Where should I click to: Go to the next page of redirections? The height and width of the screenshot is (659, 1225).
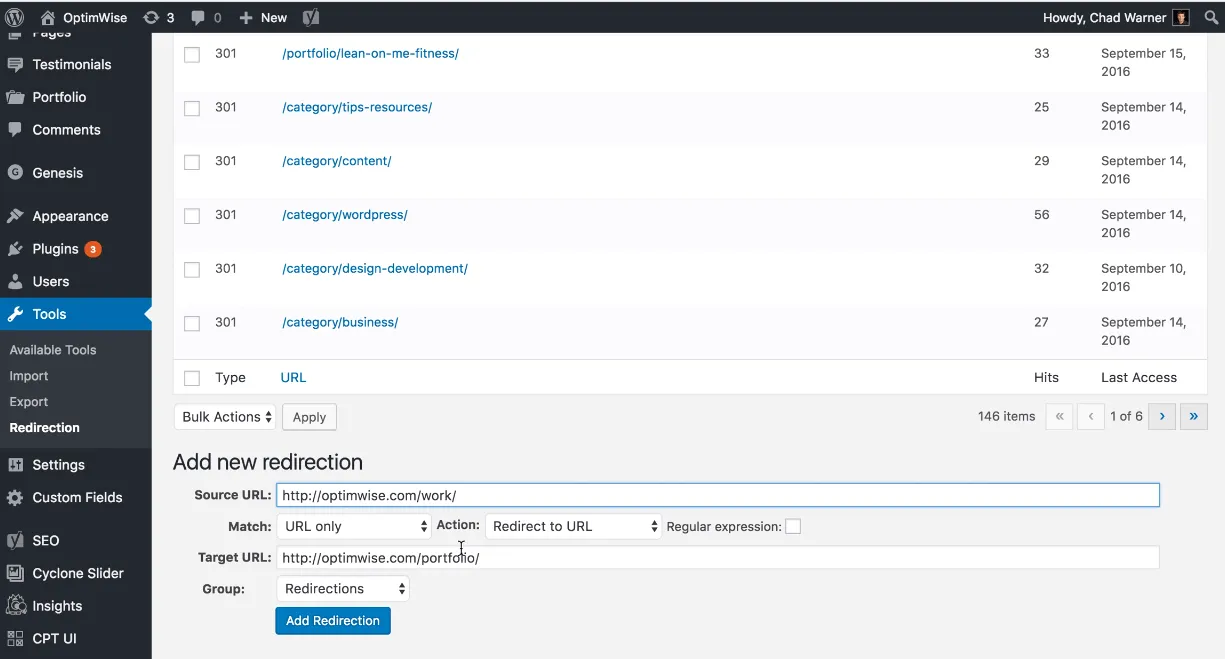point(1161,417)
